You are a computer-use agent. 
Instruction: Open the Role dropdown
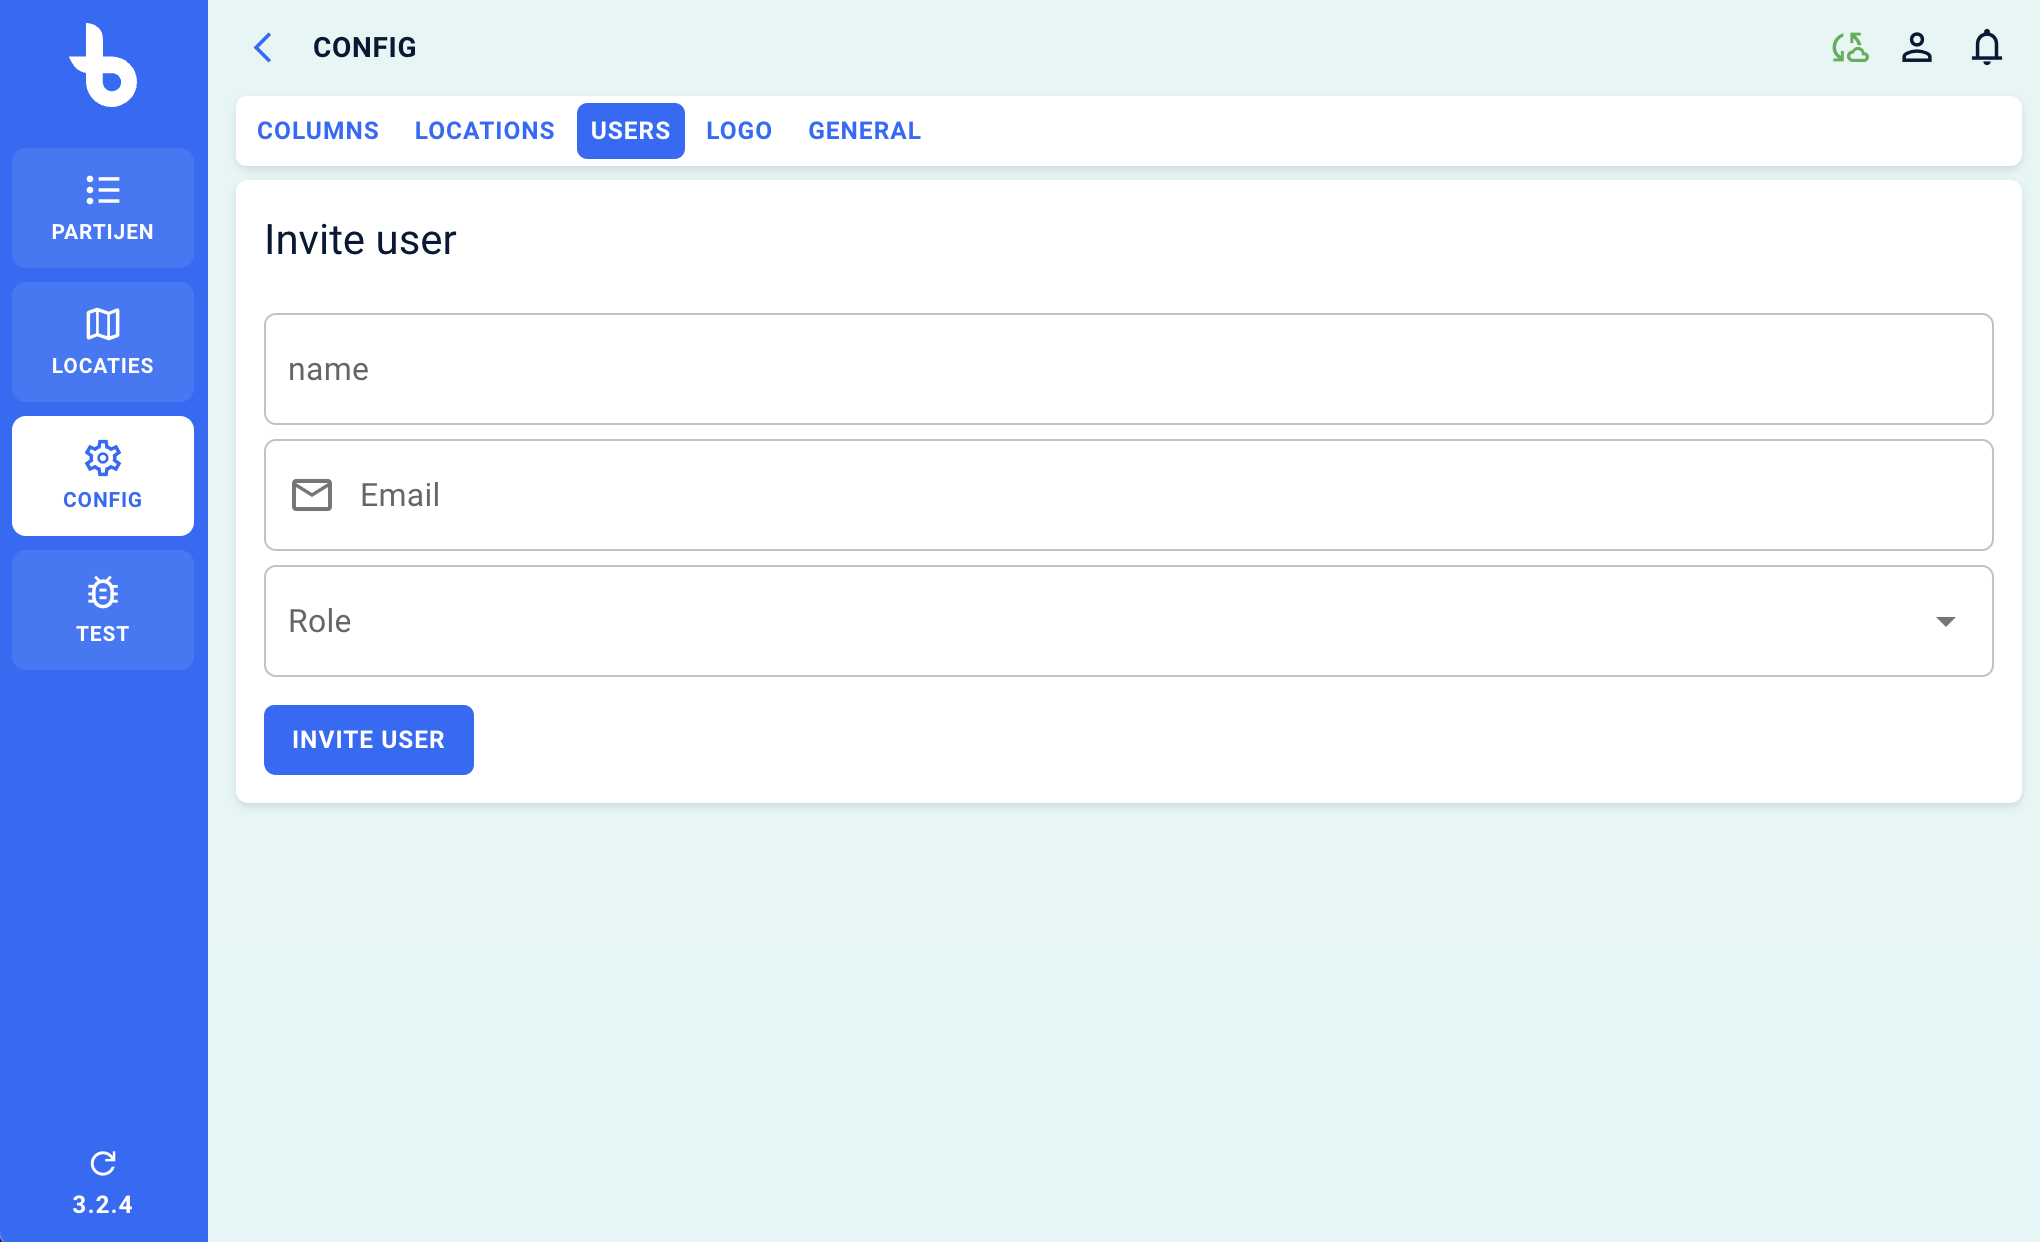pyautogui.click(x=1129, y=621)
